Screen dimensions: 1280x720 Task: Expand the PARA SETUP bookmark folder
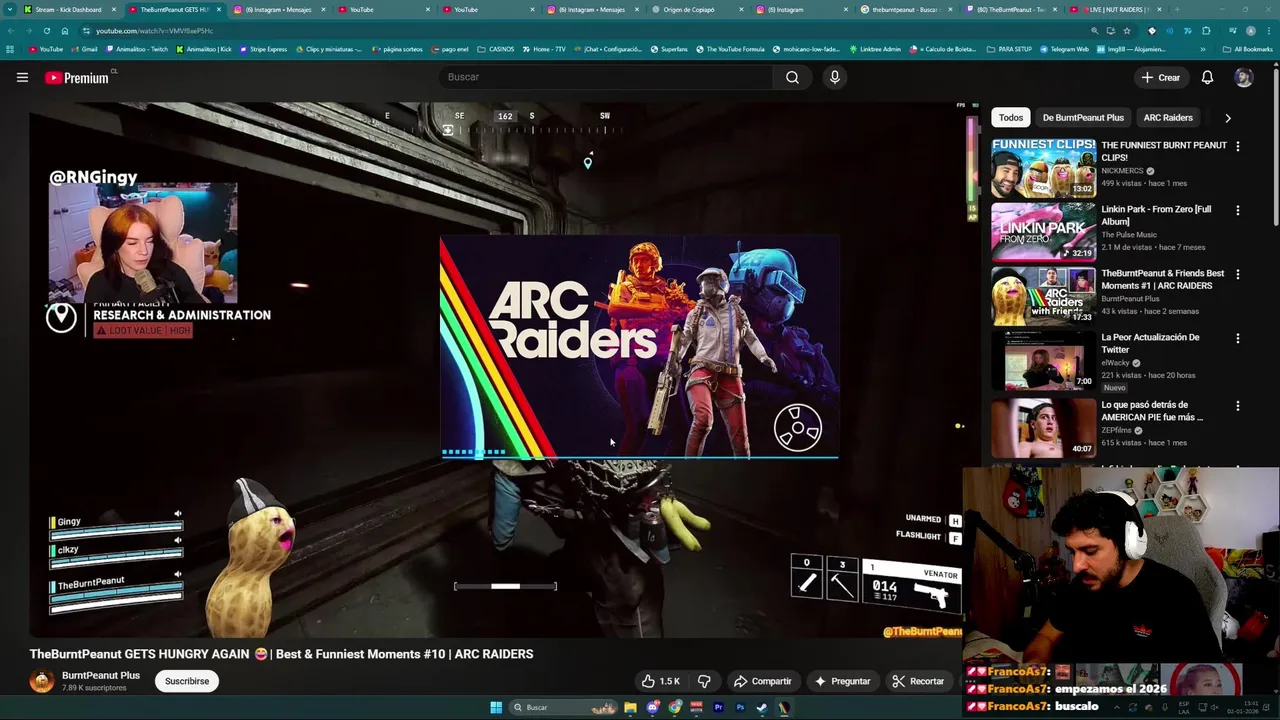point(1009,49)
